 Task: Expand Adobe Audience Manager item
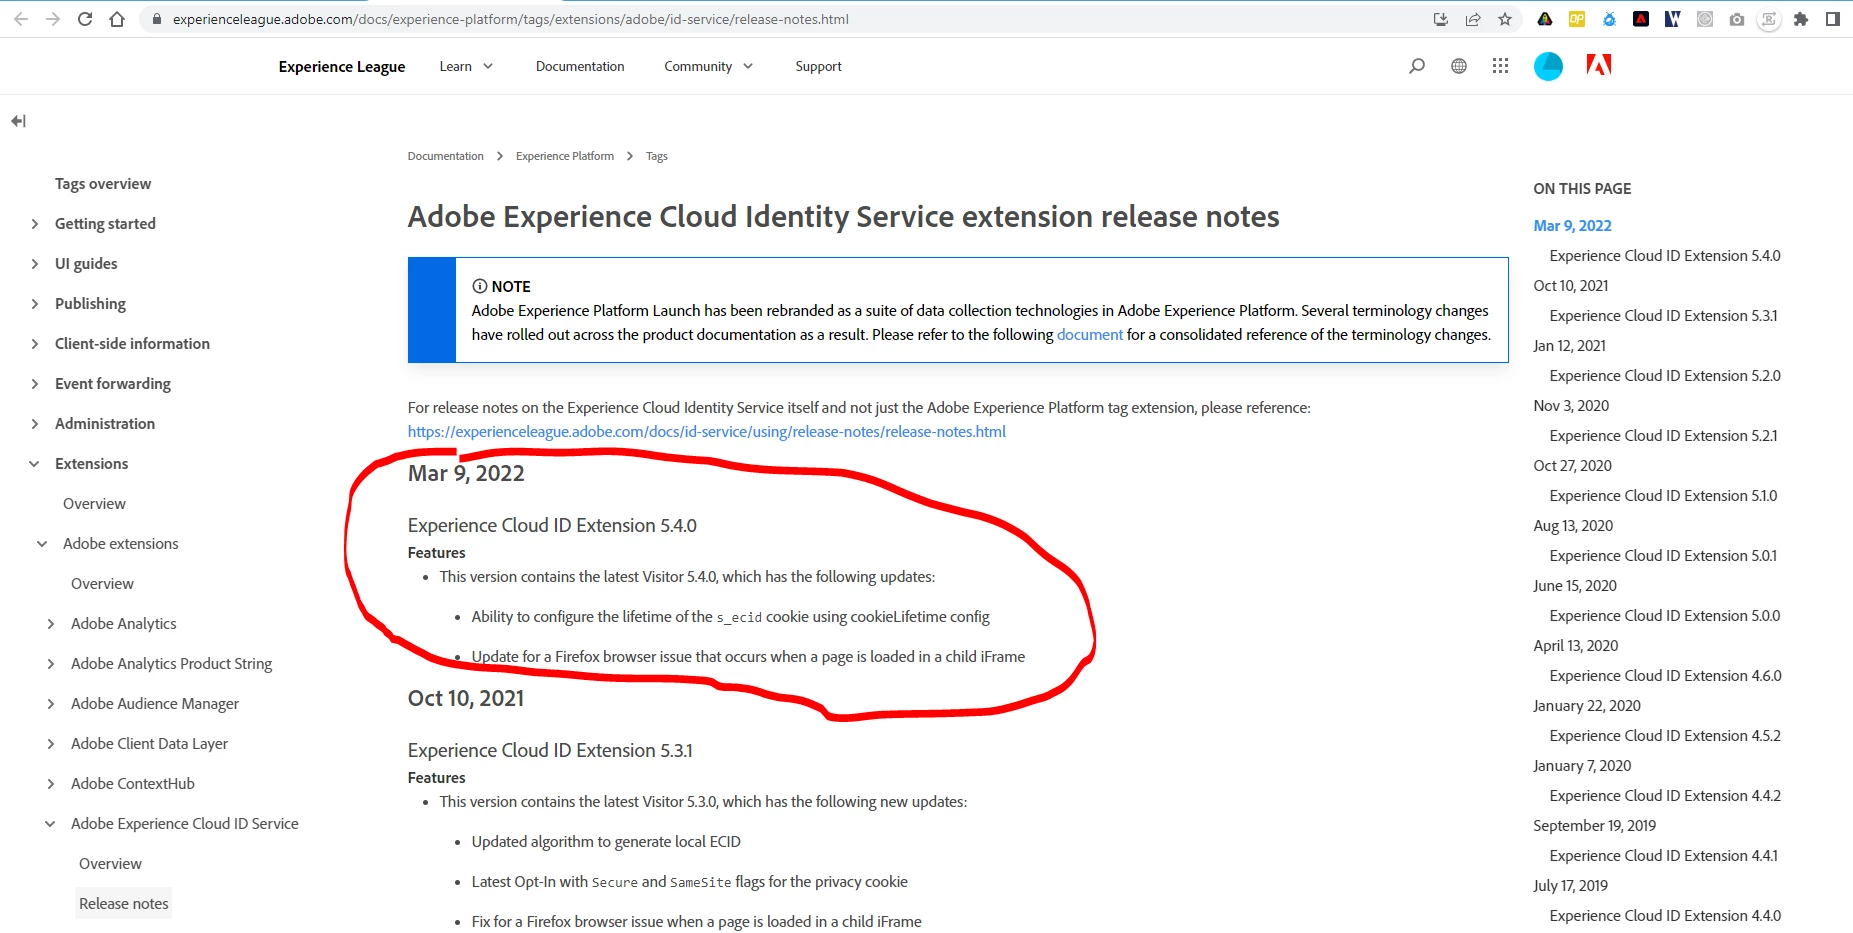51,704
